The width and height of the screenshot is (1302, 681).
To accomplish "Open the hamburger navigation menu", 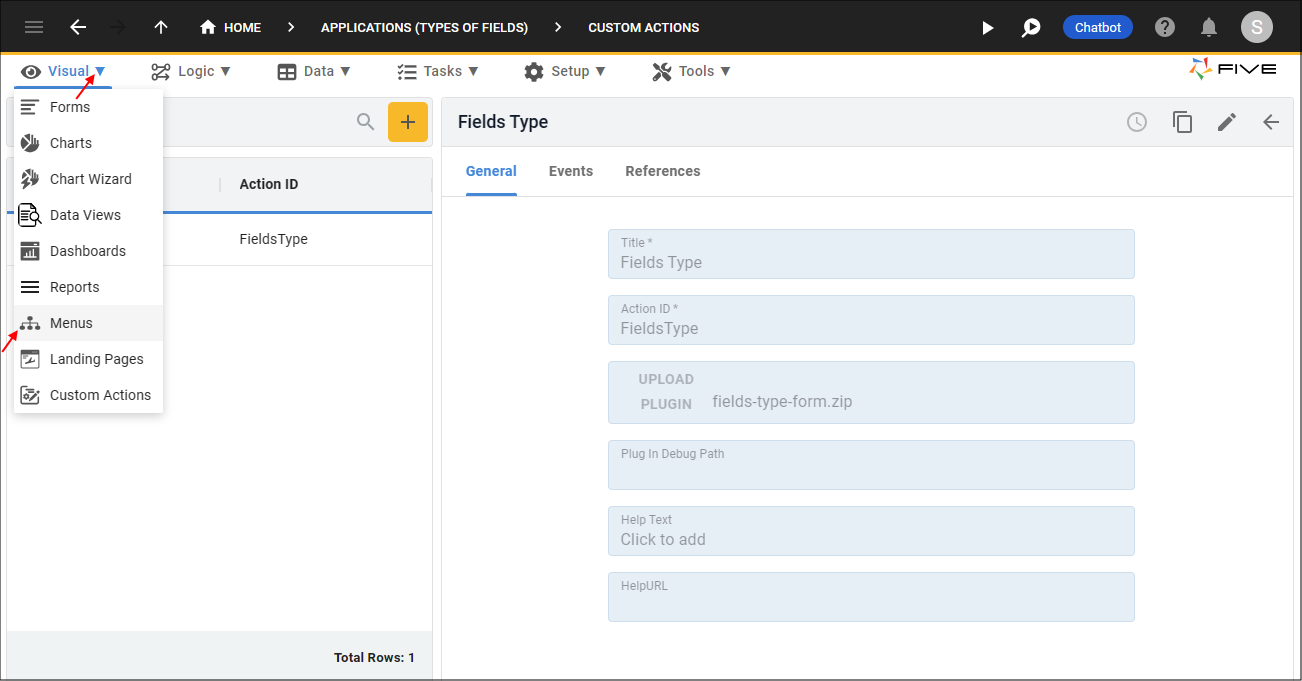I will point(34,27).
